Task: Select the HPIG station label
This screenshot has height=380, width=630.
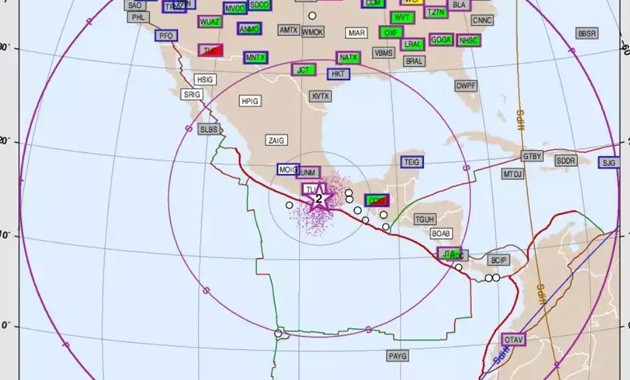Action: click(x=250, y=101)
